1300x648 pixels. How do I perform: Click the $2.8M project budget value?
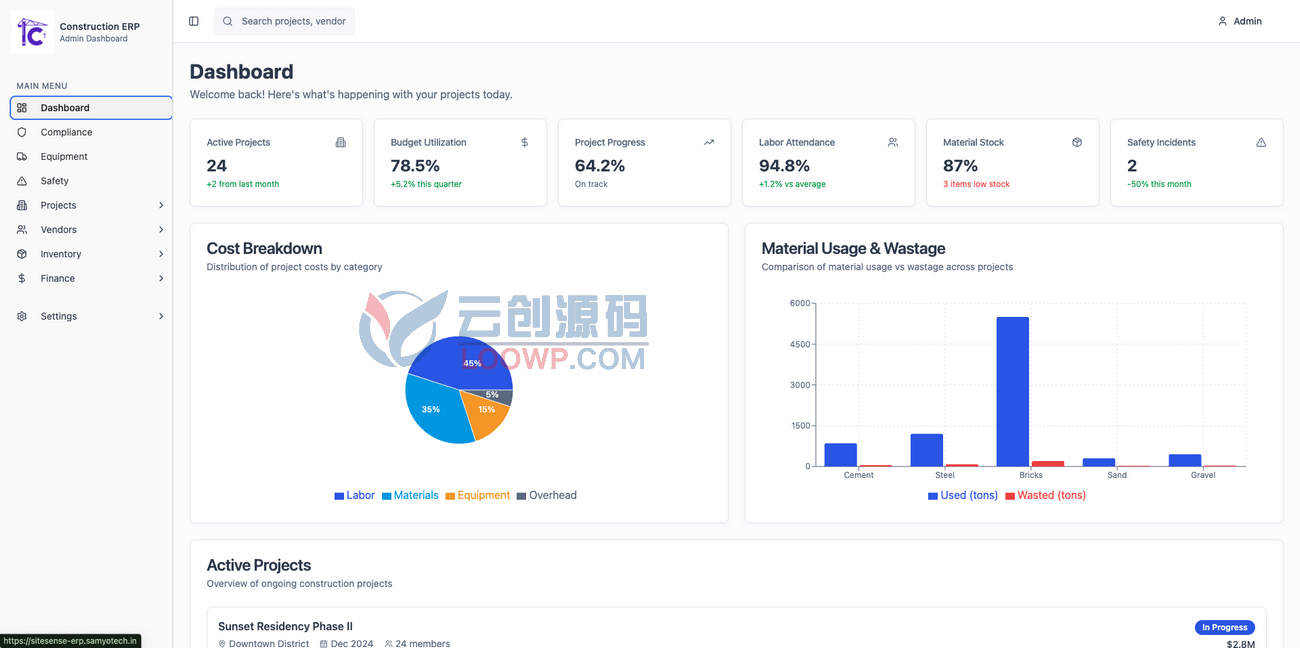click(x=1240, y=644)
